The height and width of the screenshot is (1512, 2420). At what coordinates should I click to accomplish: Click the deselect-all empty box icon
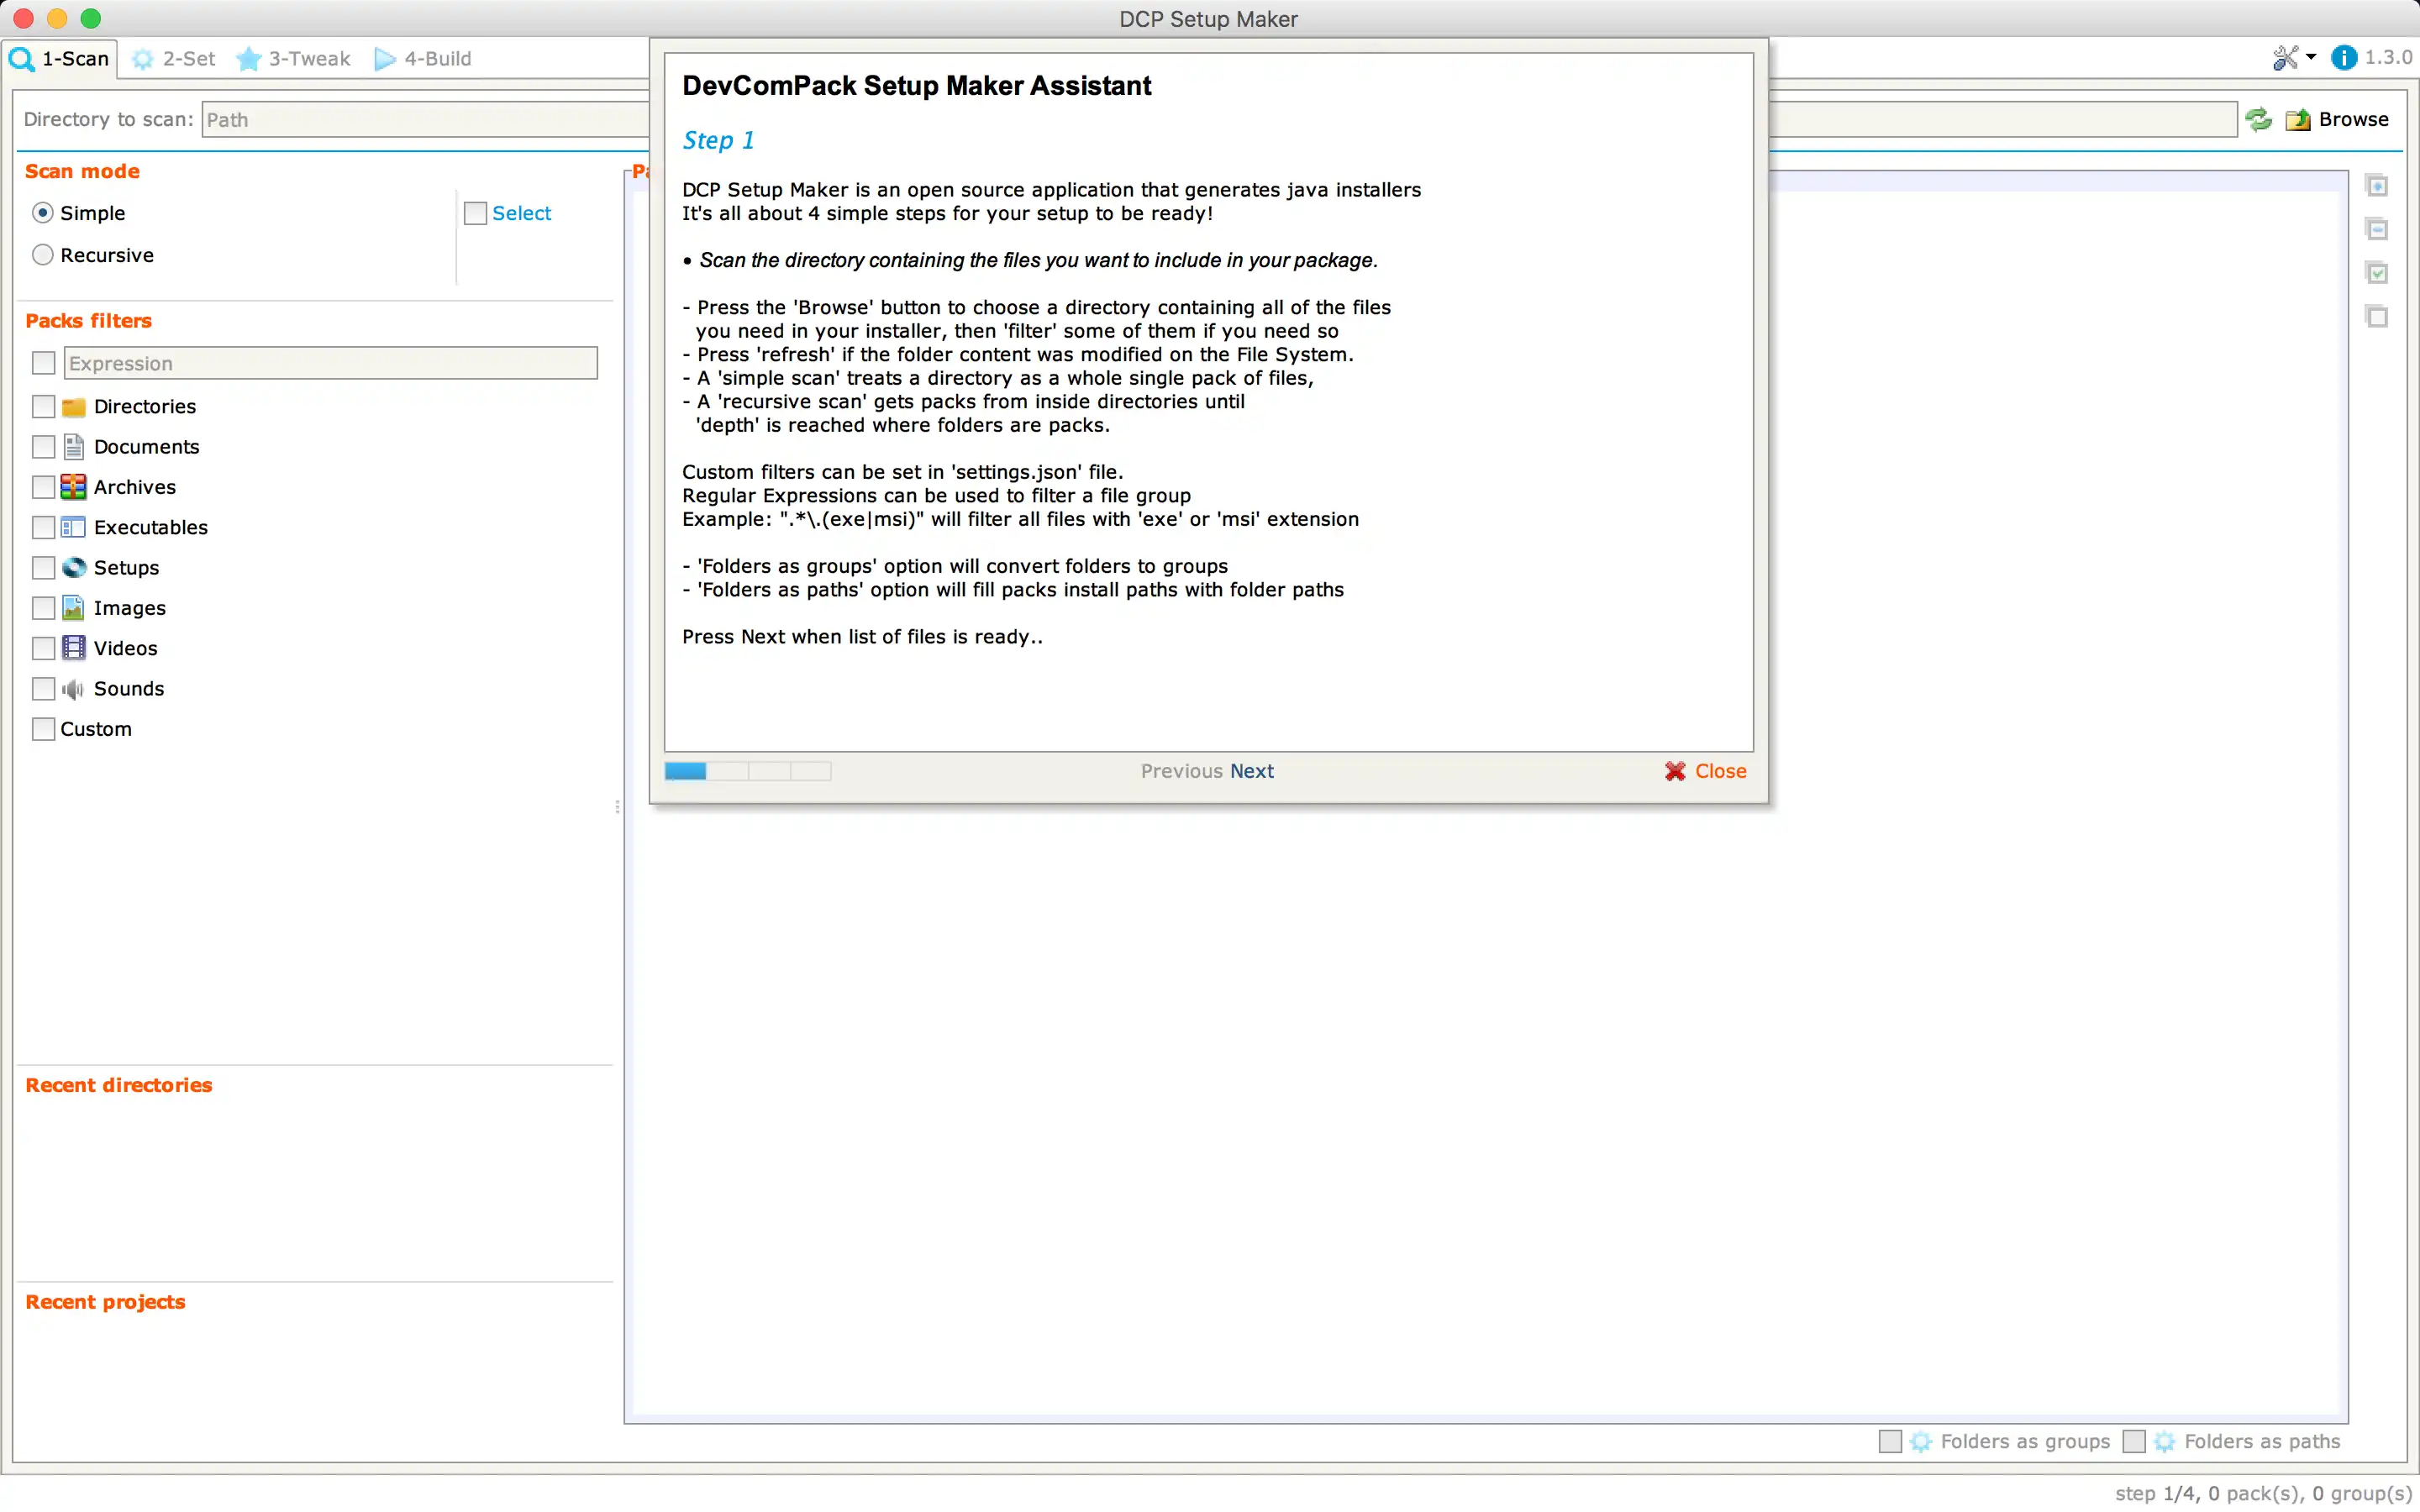(x=2377, y=317)
